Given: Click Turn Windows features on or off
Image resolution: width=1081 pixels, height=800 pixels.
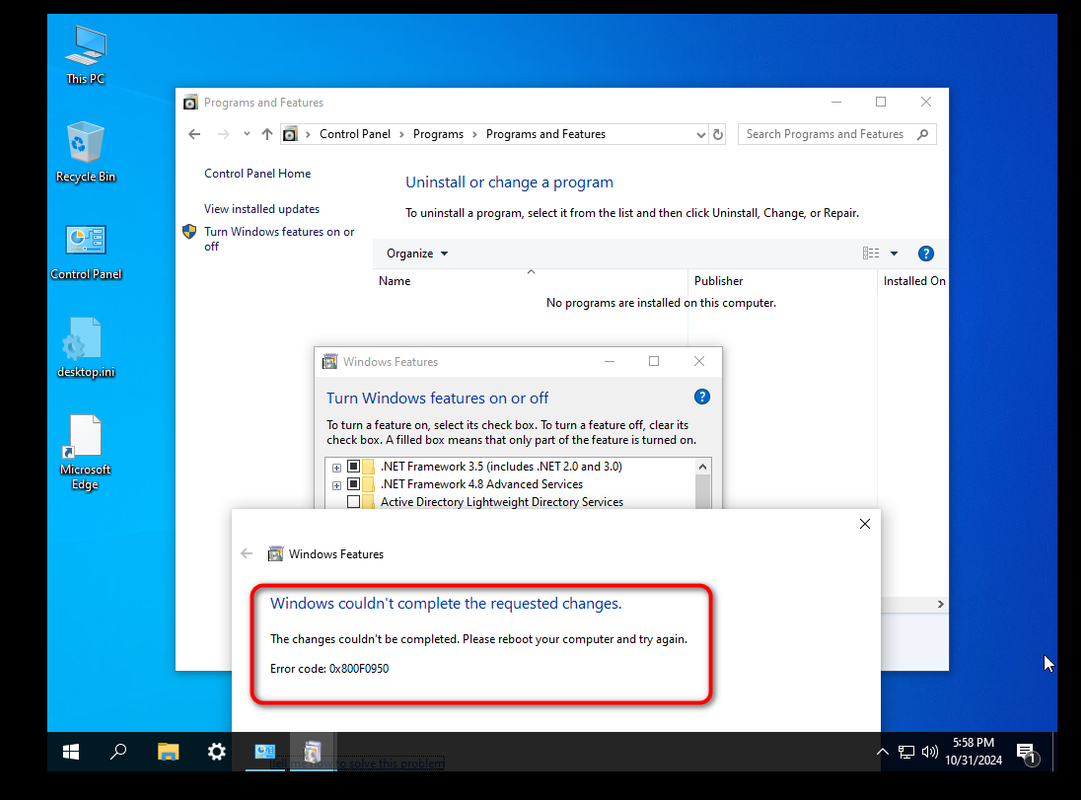Looking at the screenshot, I should 279,239.
